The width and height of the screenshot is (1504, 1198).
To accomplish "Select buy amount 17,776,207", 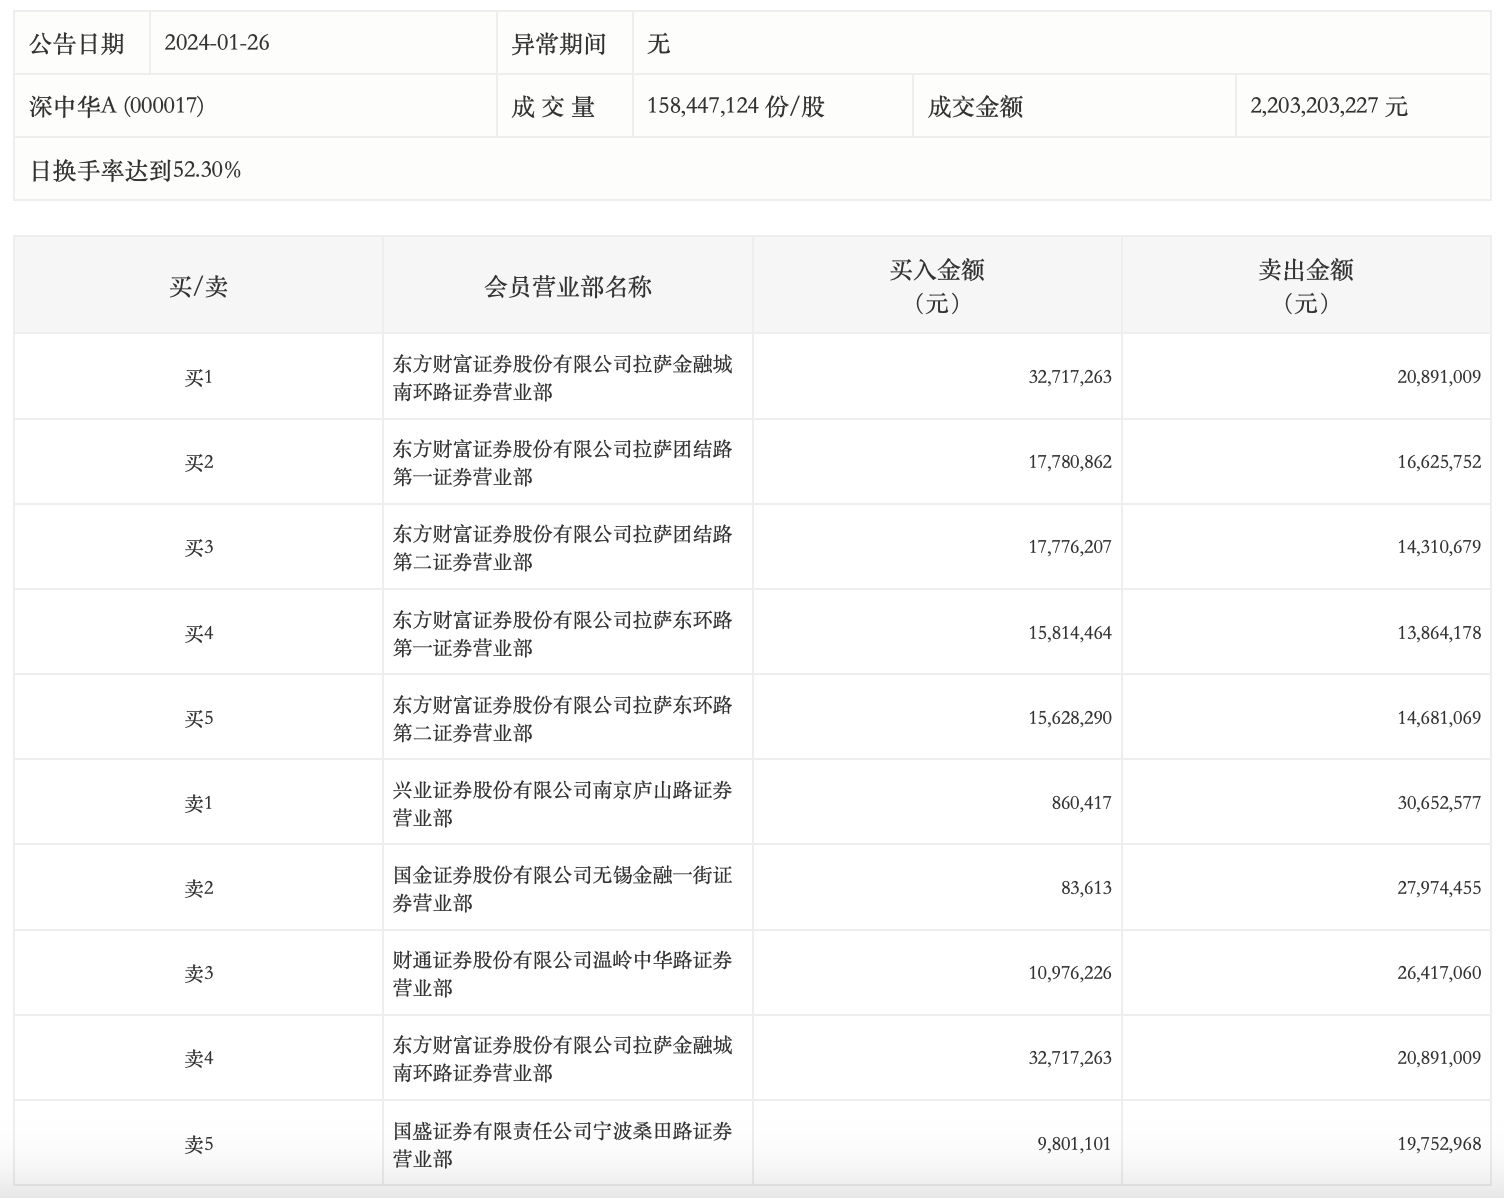I will [1069, 547].
